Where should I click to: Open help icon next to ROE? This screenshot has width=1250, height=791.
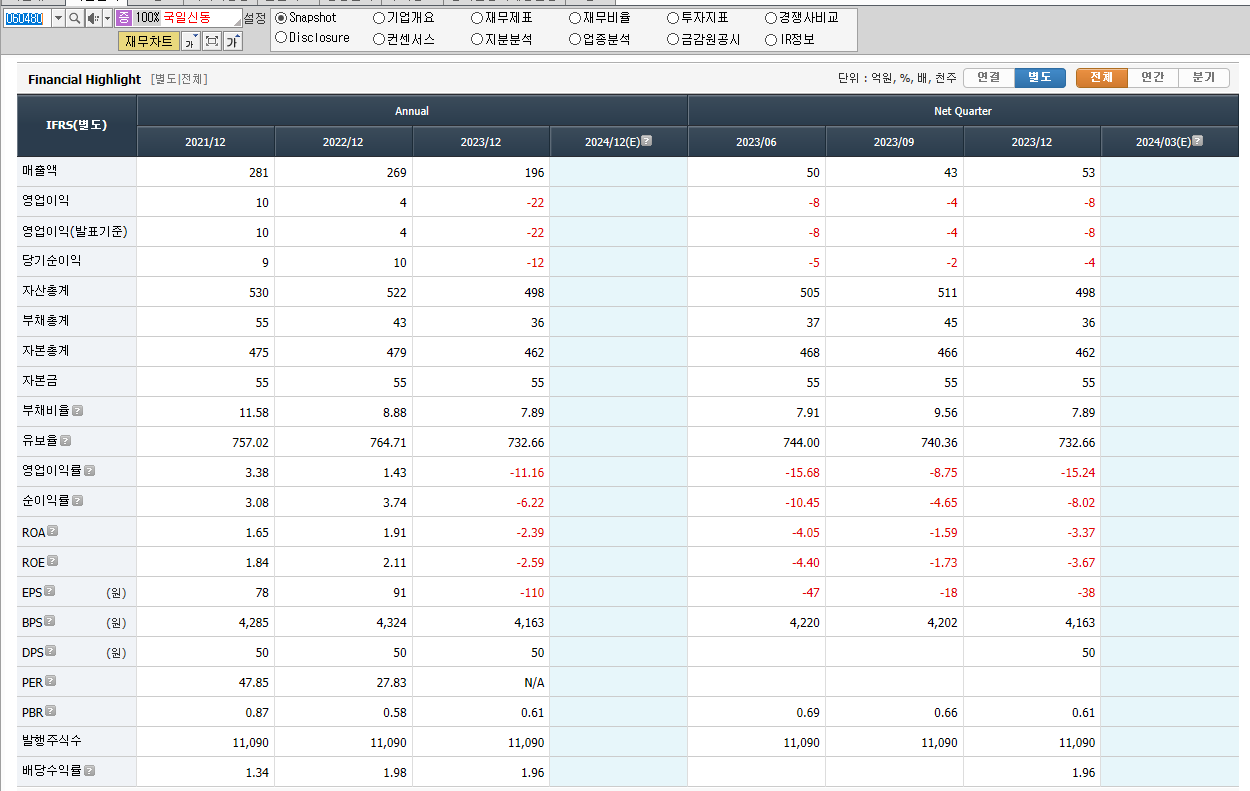click(x=53, y=561)
